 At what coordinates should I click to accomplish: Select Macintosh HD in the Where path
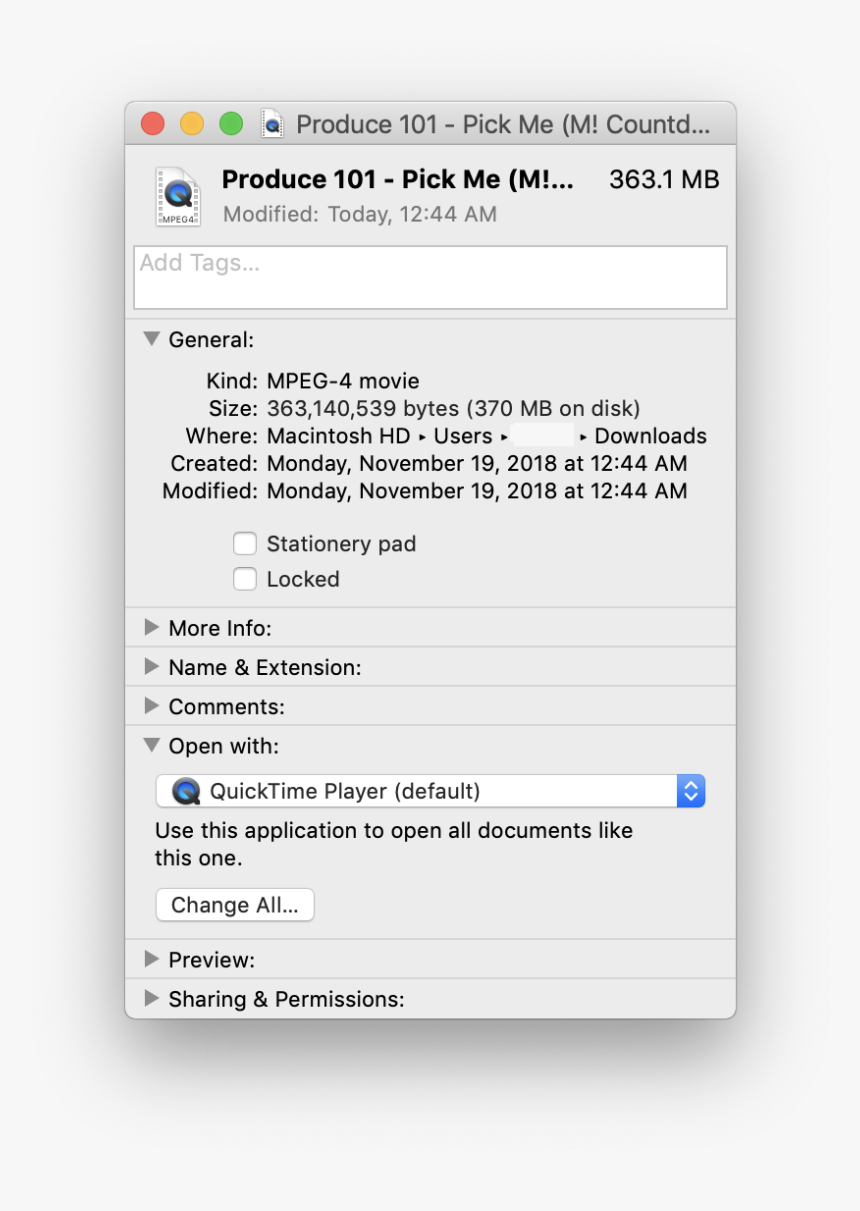tap(337, 436)
